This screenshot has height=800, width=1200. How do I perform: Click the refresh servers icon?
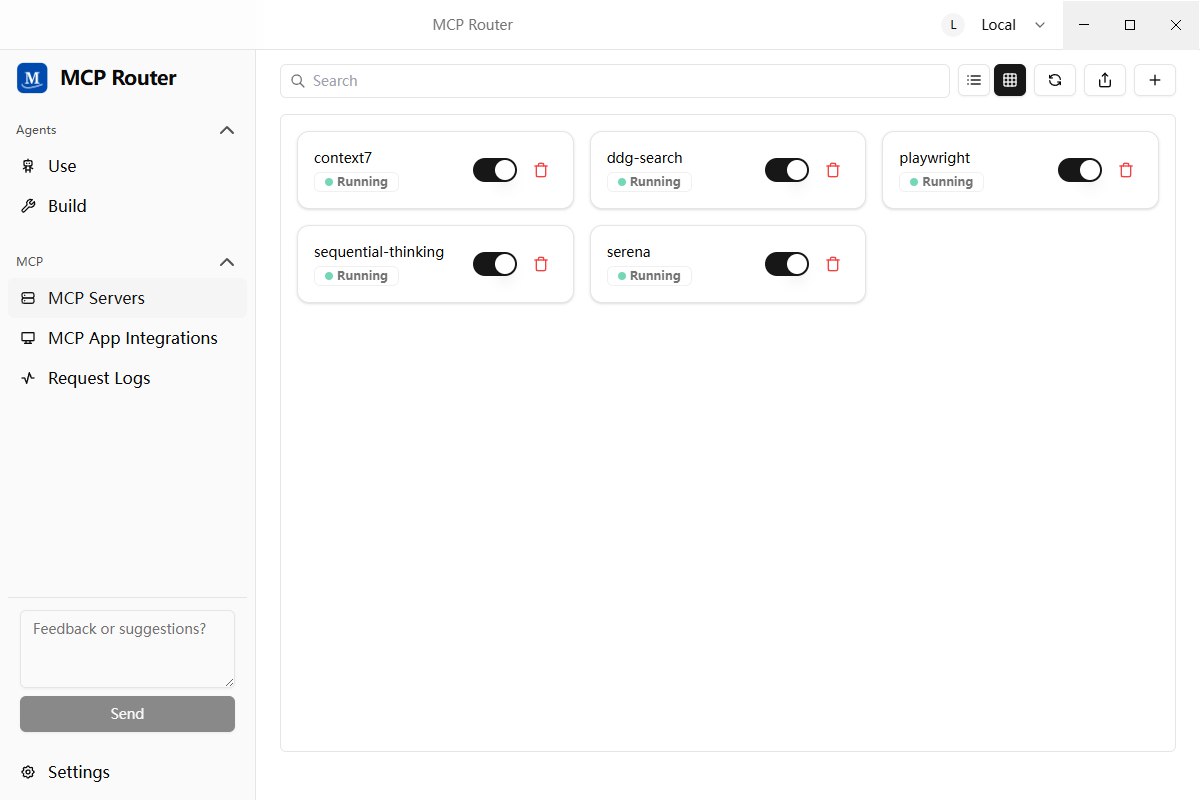pos(1055,81)
